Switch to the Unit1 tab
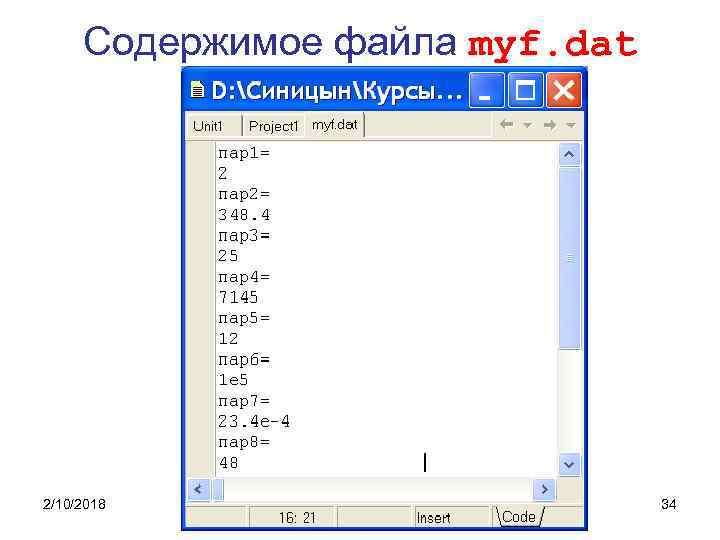720x540 pixels. coord(208,126)
